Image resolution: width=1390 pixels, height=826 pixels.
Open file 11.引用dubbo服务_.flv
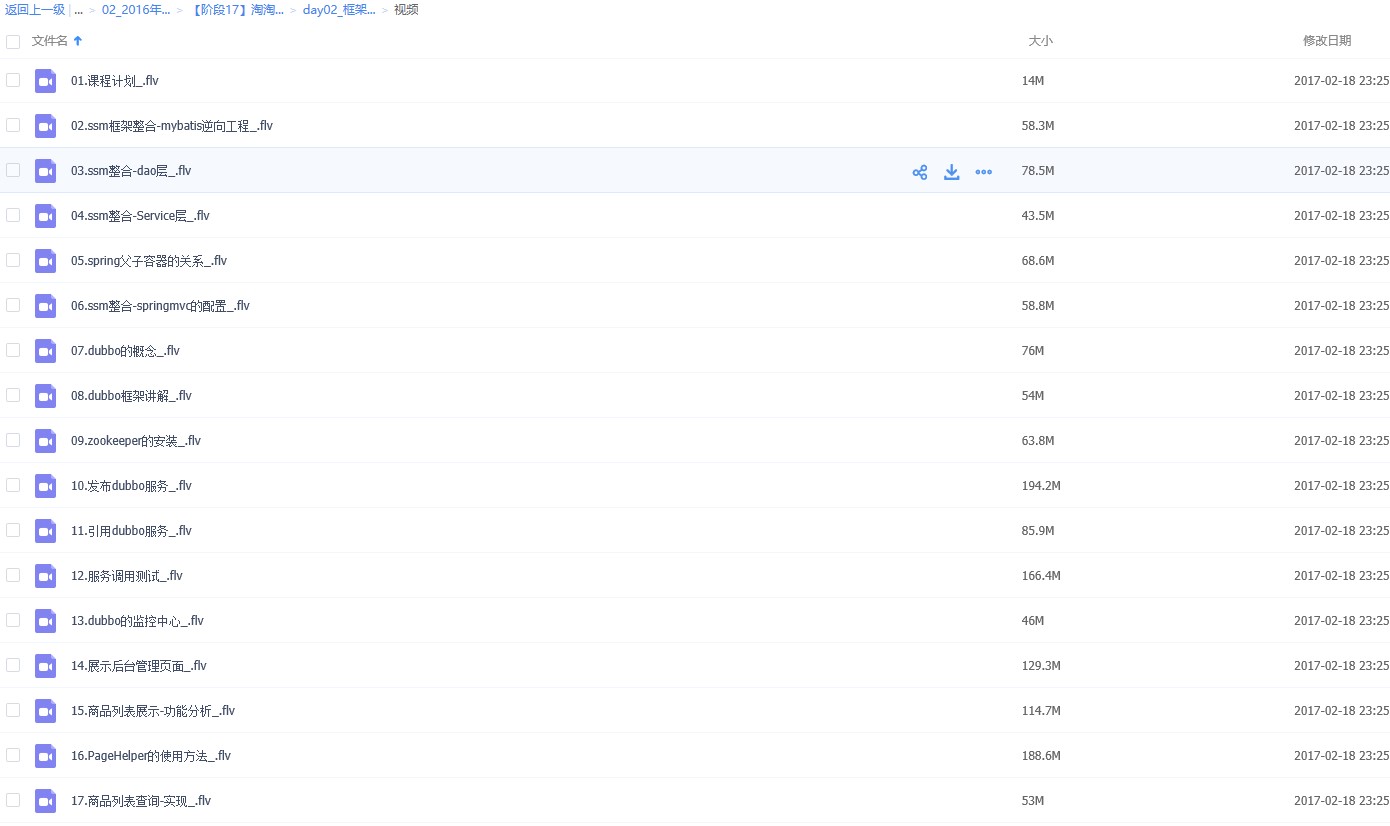(x=131, y=531)
